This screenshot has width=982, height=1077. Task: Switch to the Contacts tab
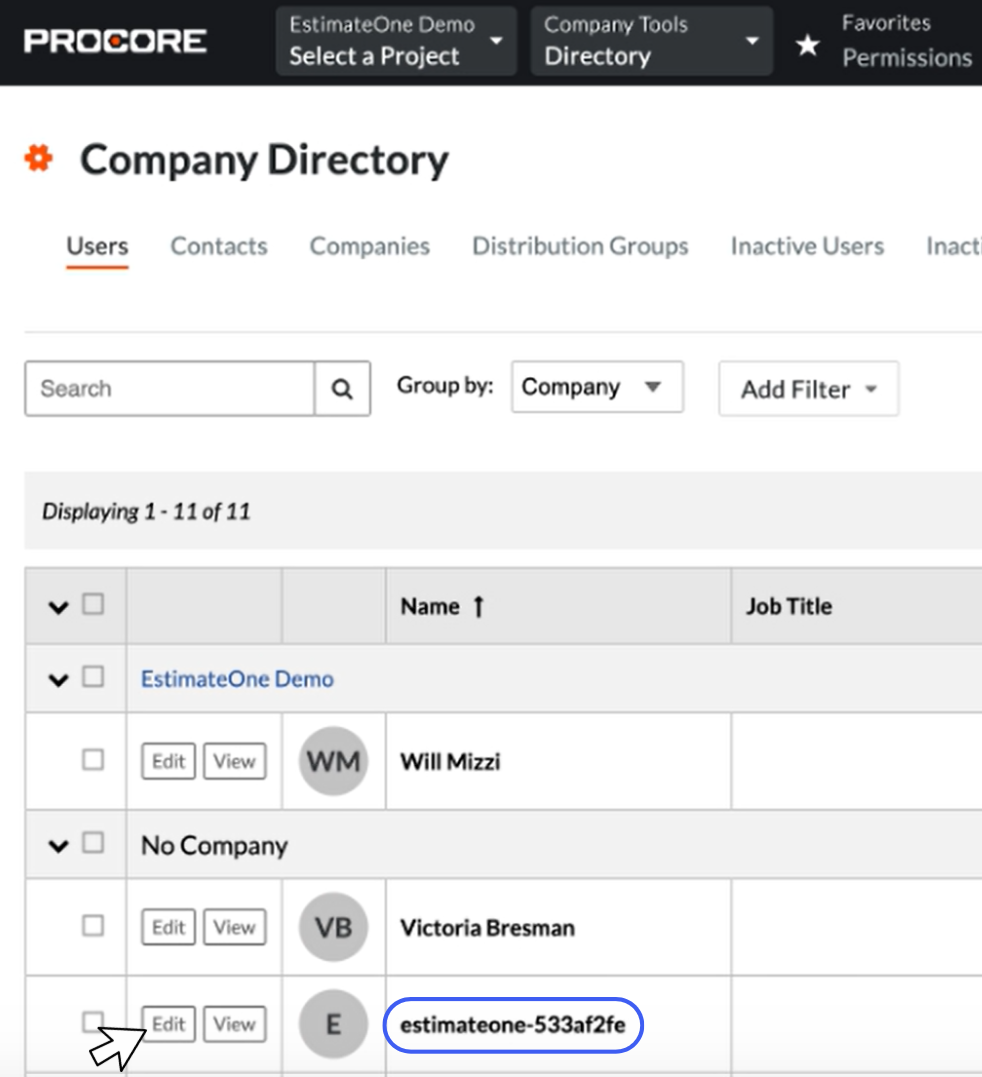(x=219, y=246)
